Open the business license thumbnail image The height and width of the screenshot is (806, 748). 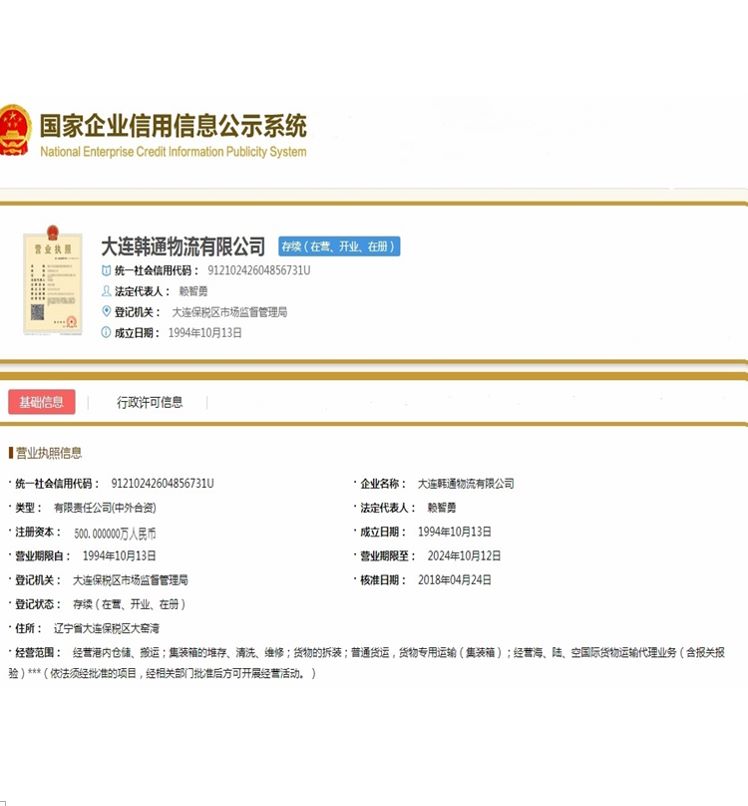(x=52, y=280)
